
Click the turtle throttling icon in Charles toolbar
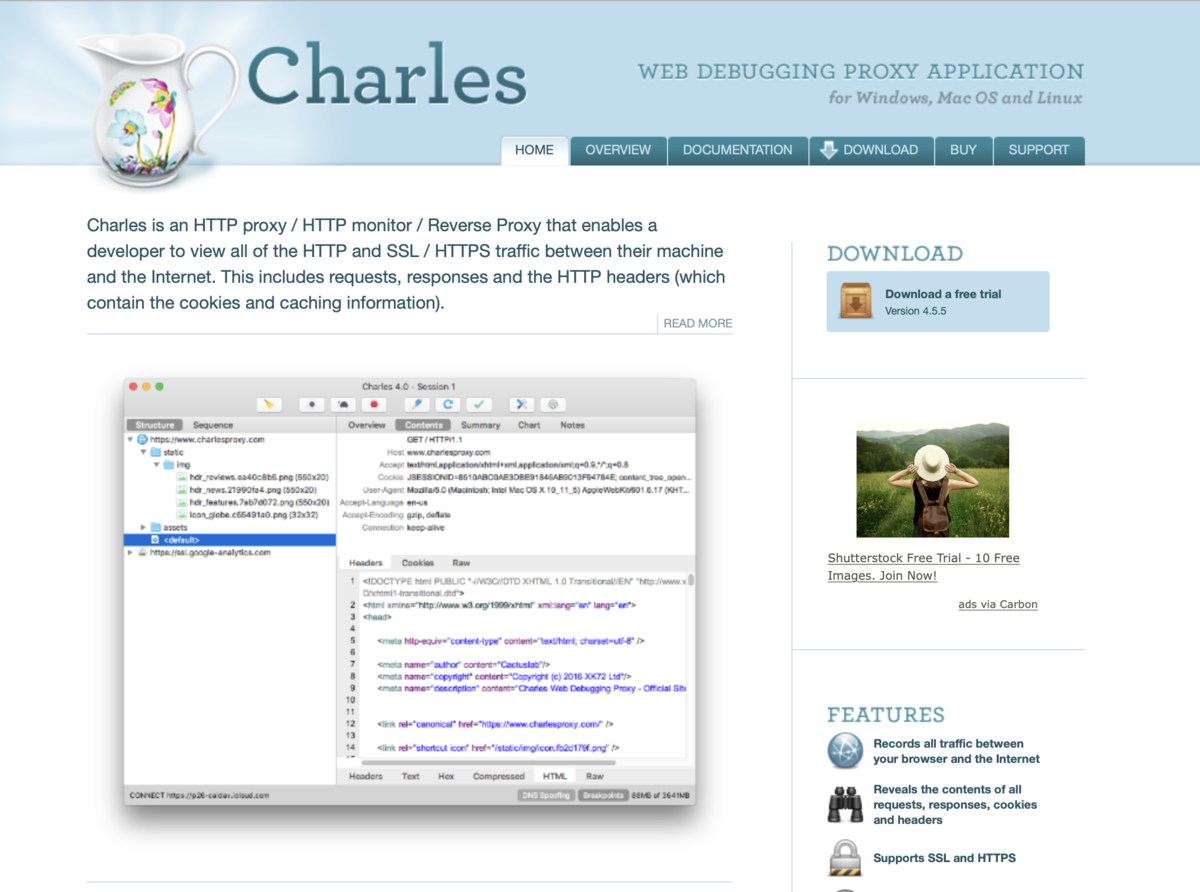click(x=343, y=405)
